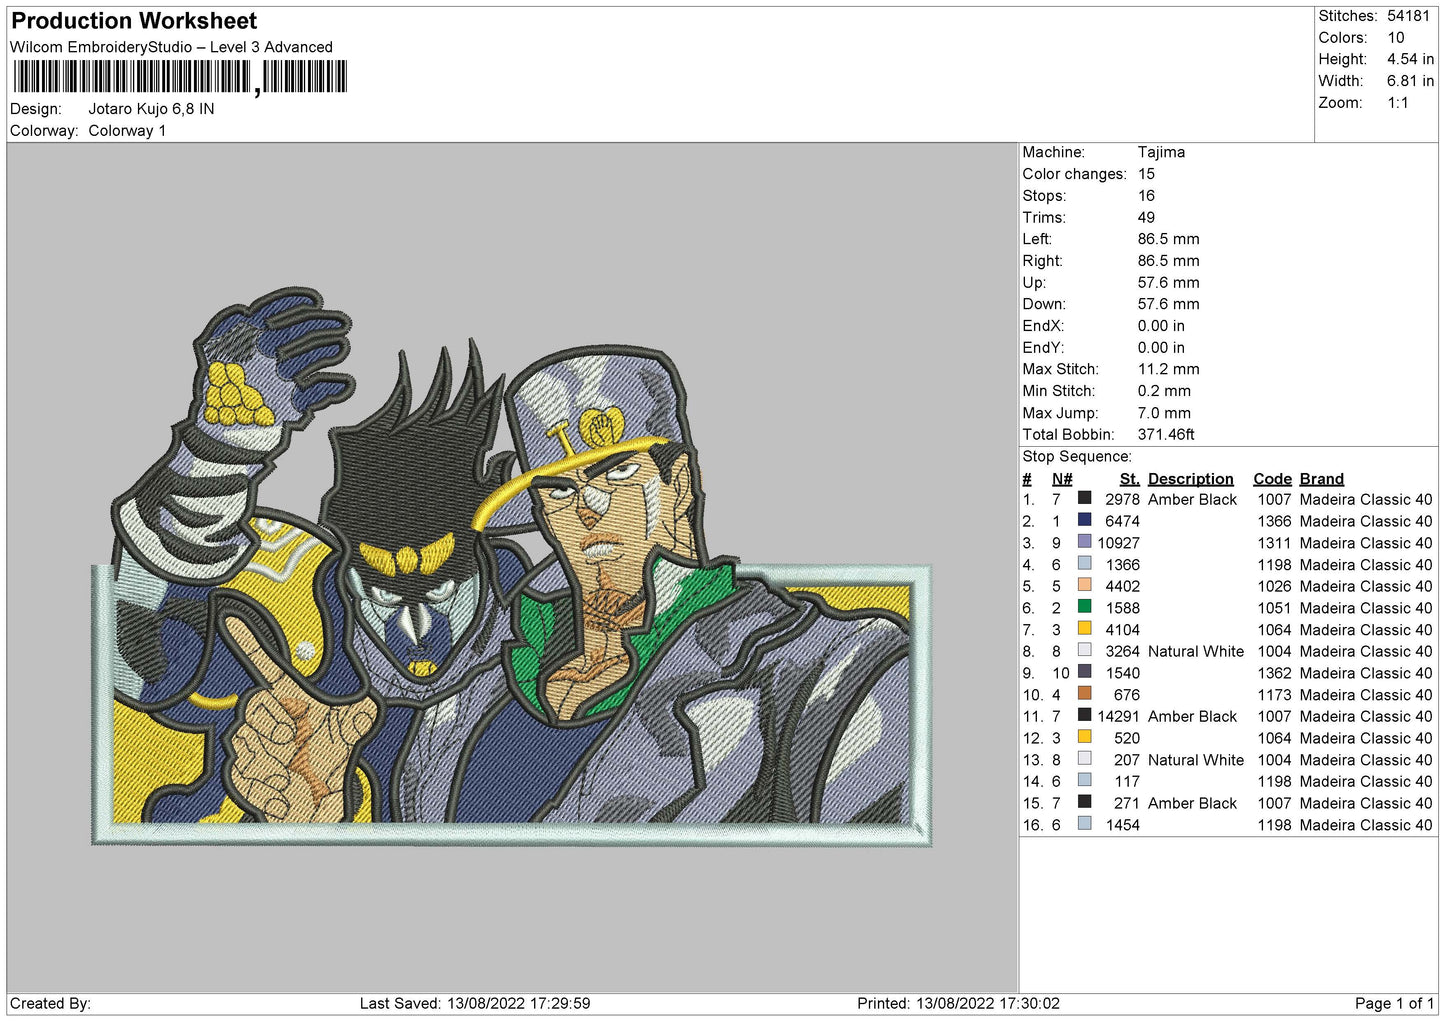Select the yellow swatch in row 12

click(x=1084, y=737)
